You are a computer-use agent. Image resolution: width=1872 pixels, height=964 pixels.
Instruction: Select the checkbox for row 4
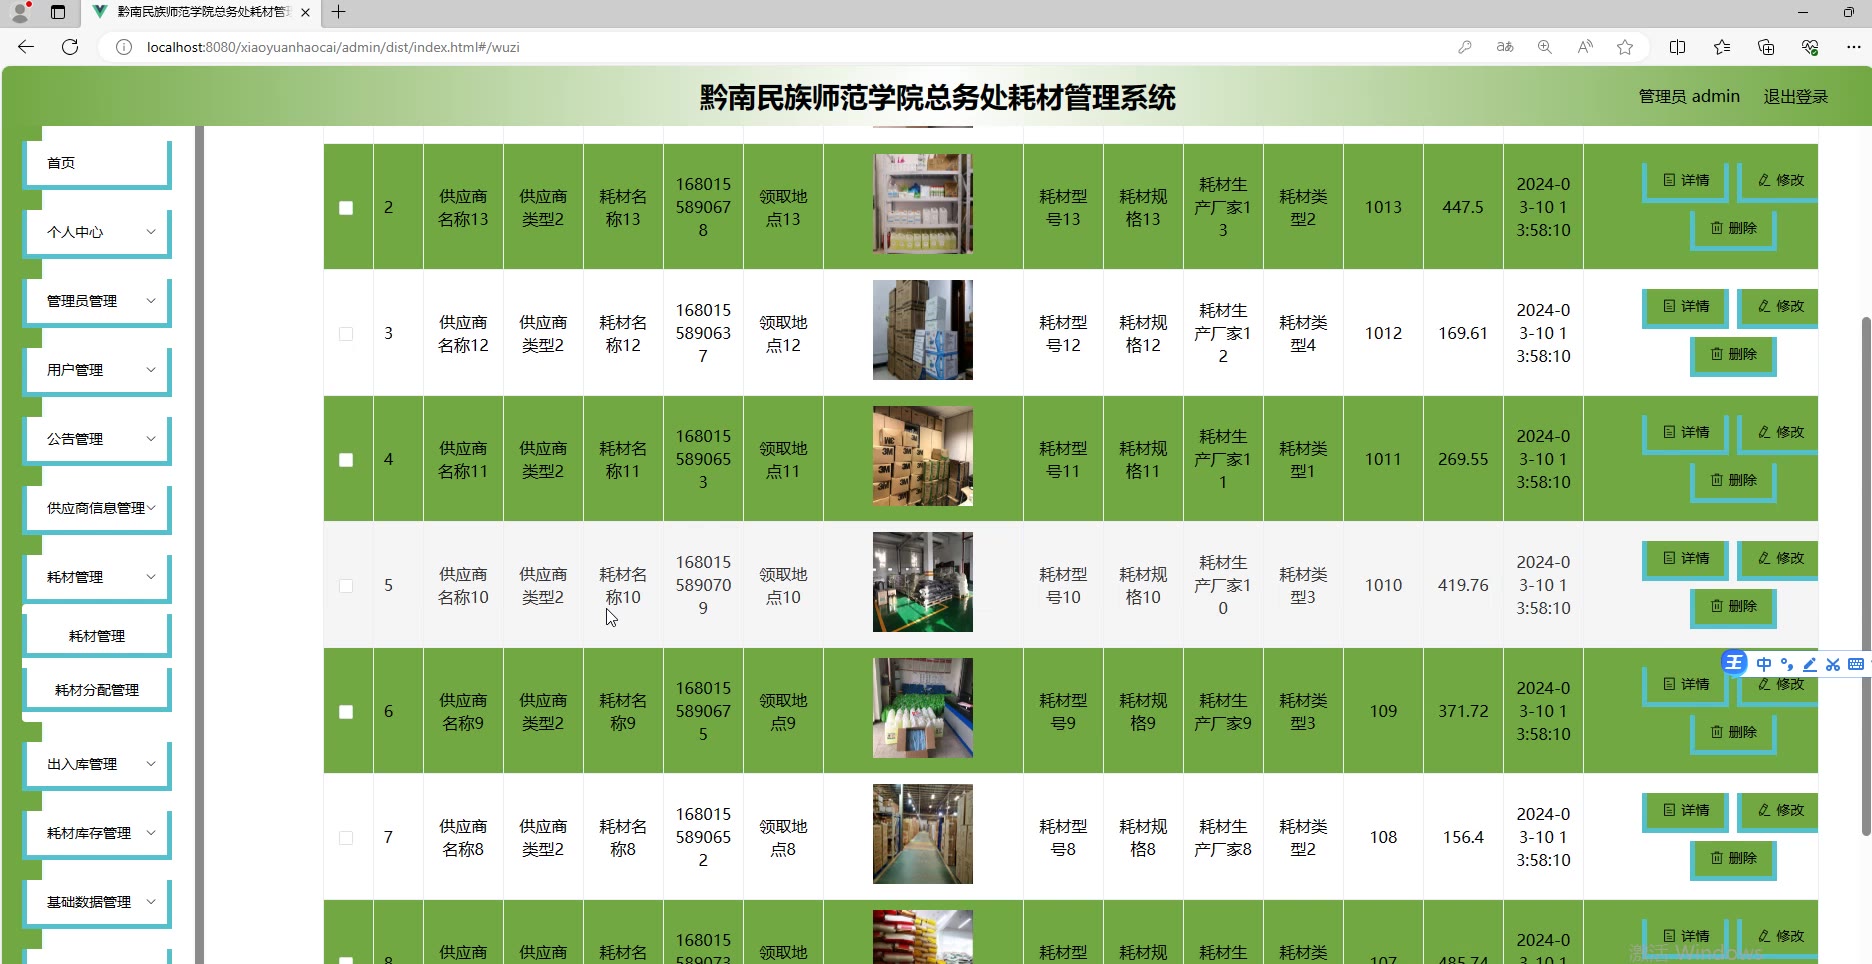346,460
